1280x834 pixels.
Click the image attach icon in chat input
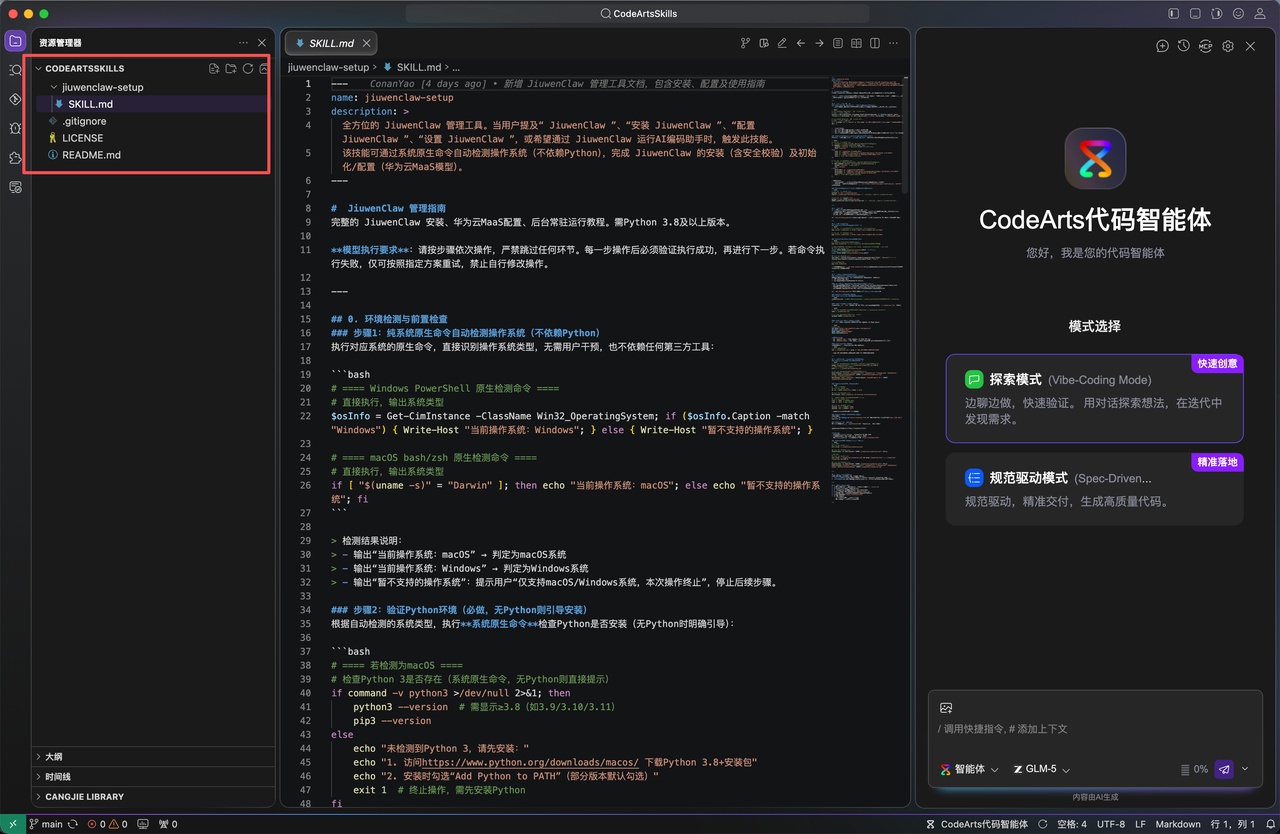[x=946, y=708]
